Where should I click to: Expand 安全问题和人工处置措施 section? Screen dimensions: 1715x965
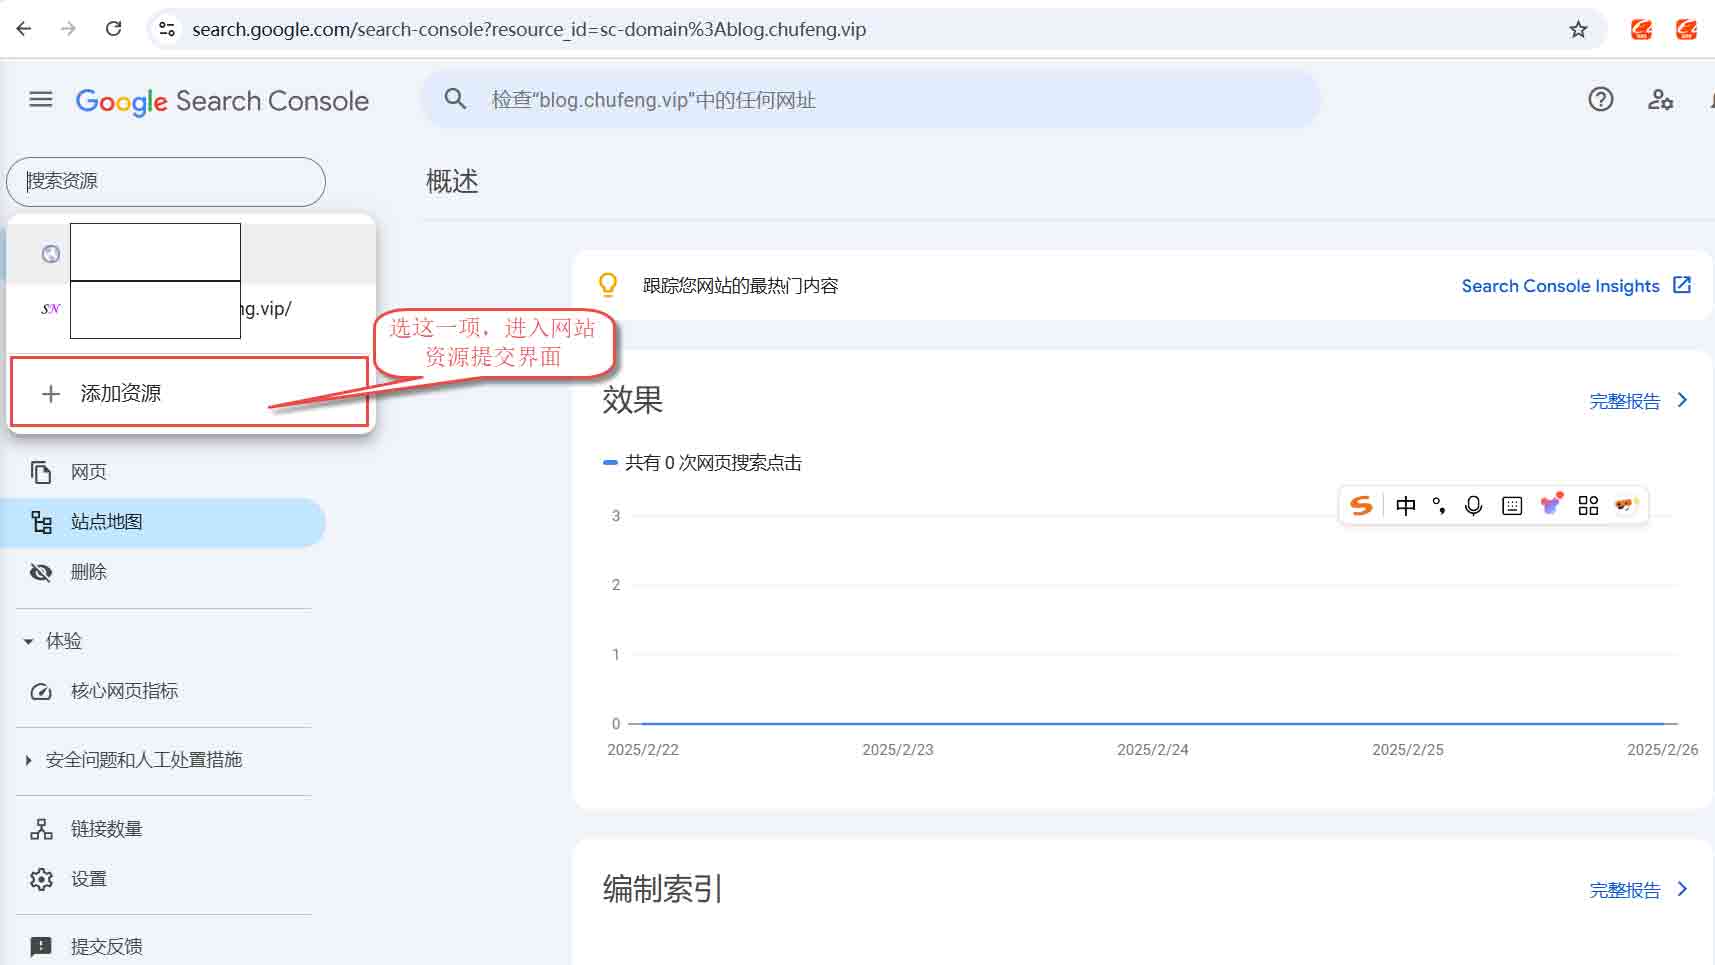tap(133, 760)
